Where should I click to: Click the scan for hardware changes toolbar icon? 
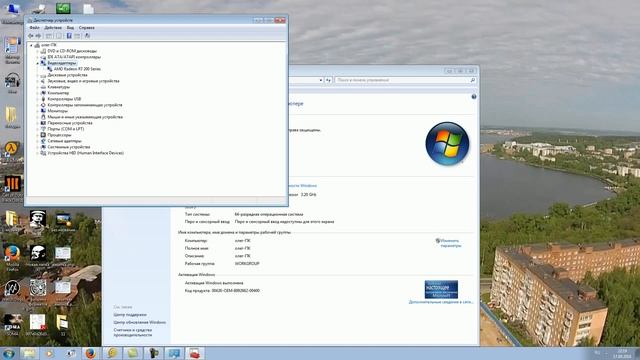click(x=87, y=36)
